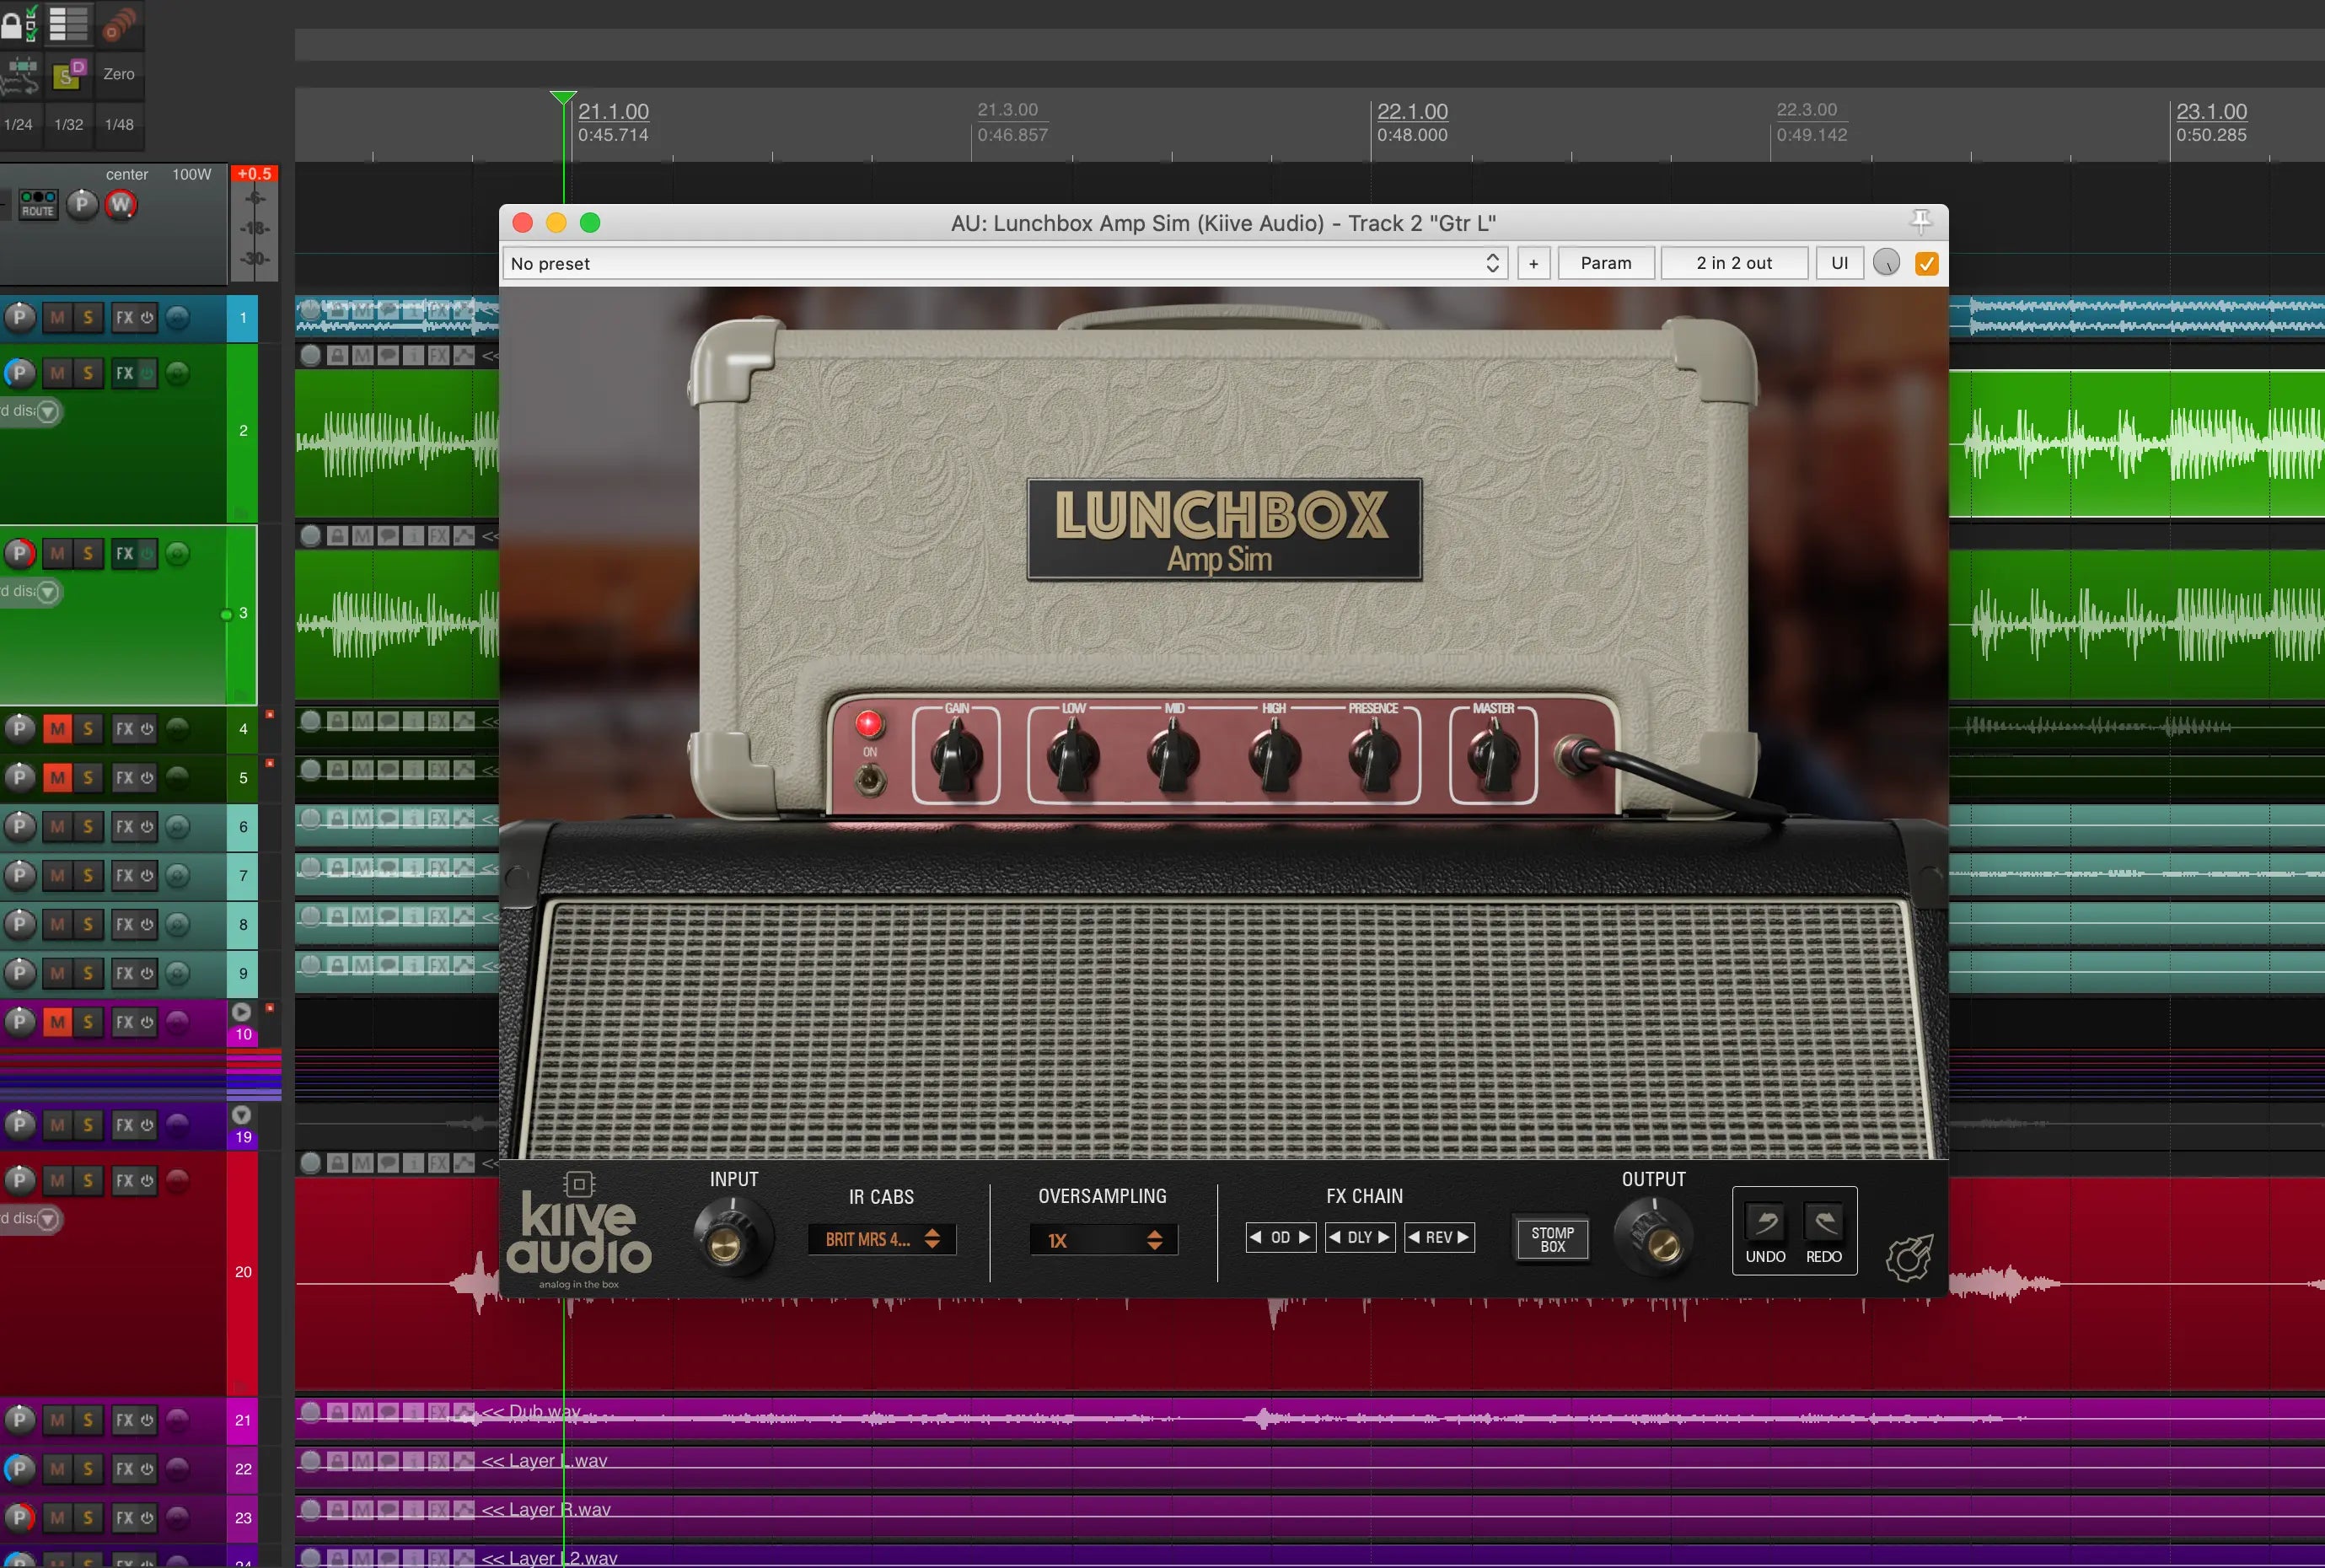Click the INPUT knob
The height and width of the screenshot is (1568, 2325).
[x=733, y=1237]
